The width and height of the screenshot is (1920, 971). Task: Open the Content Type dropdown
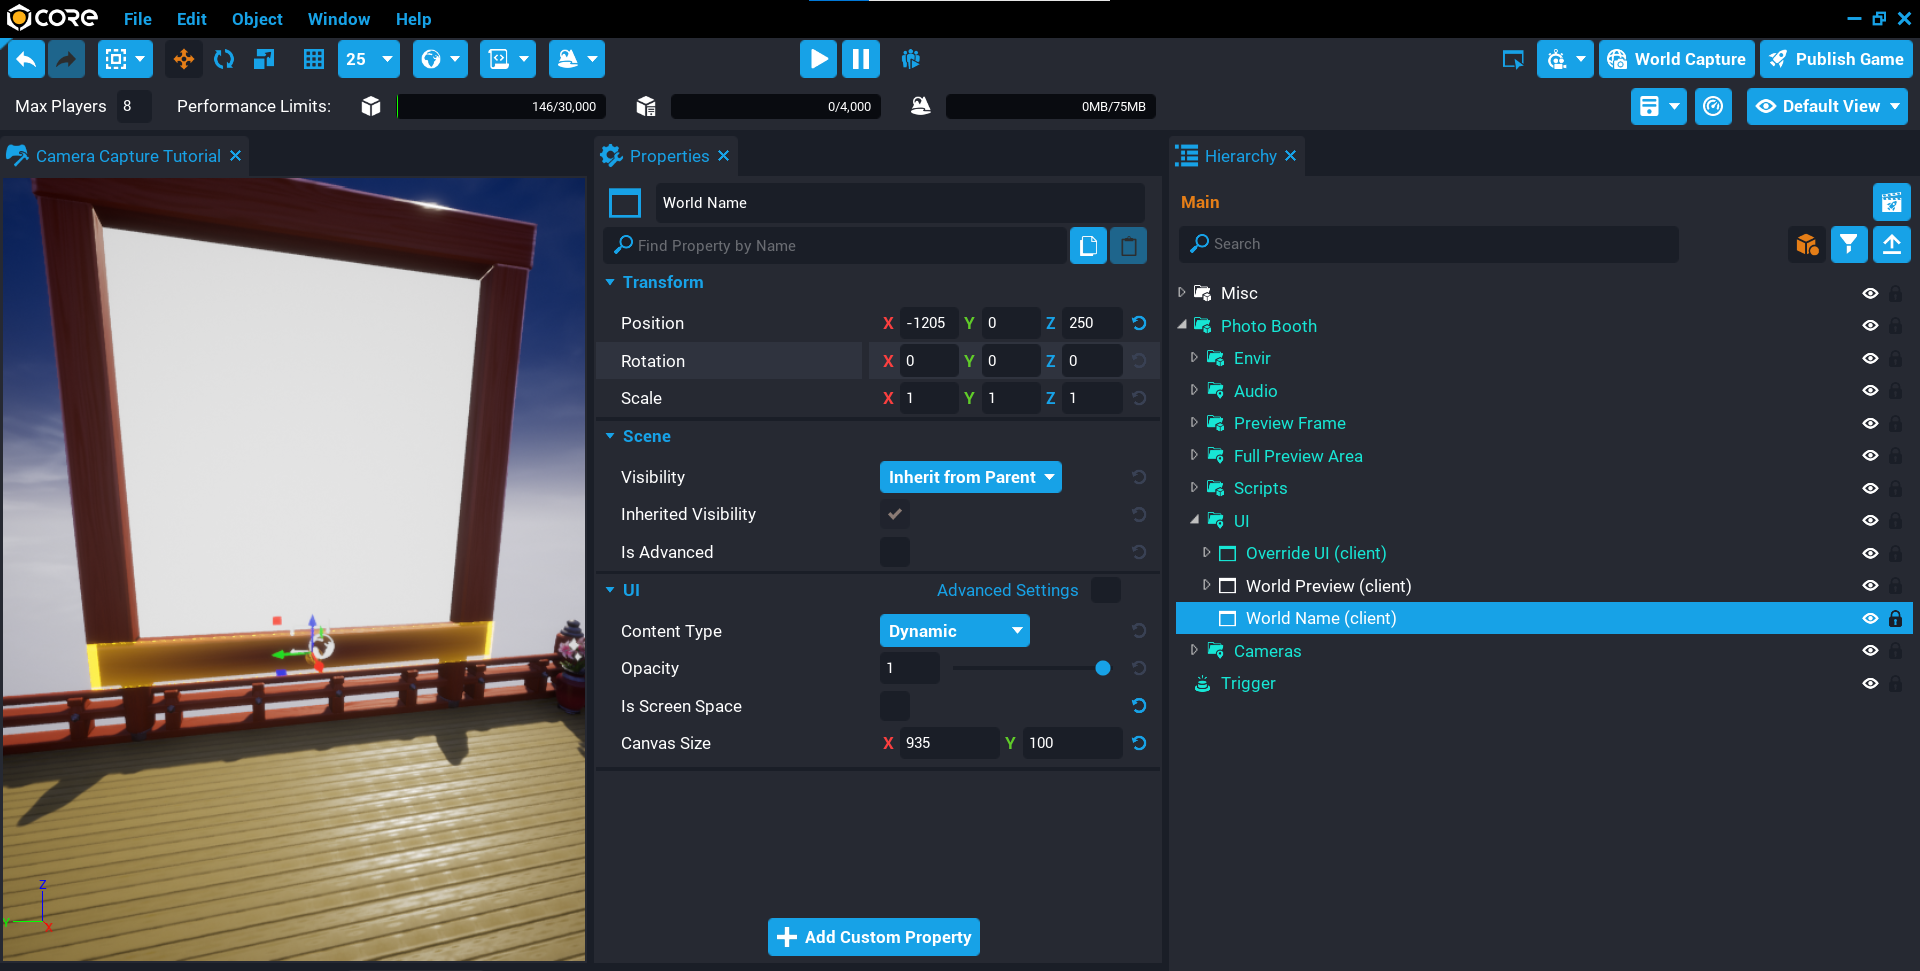coord(954,631)
